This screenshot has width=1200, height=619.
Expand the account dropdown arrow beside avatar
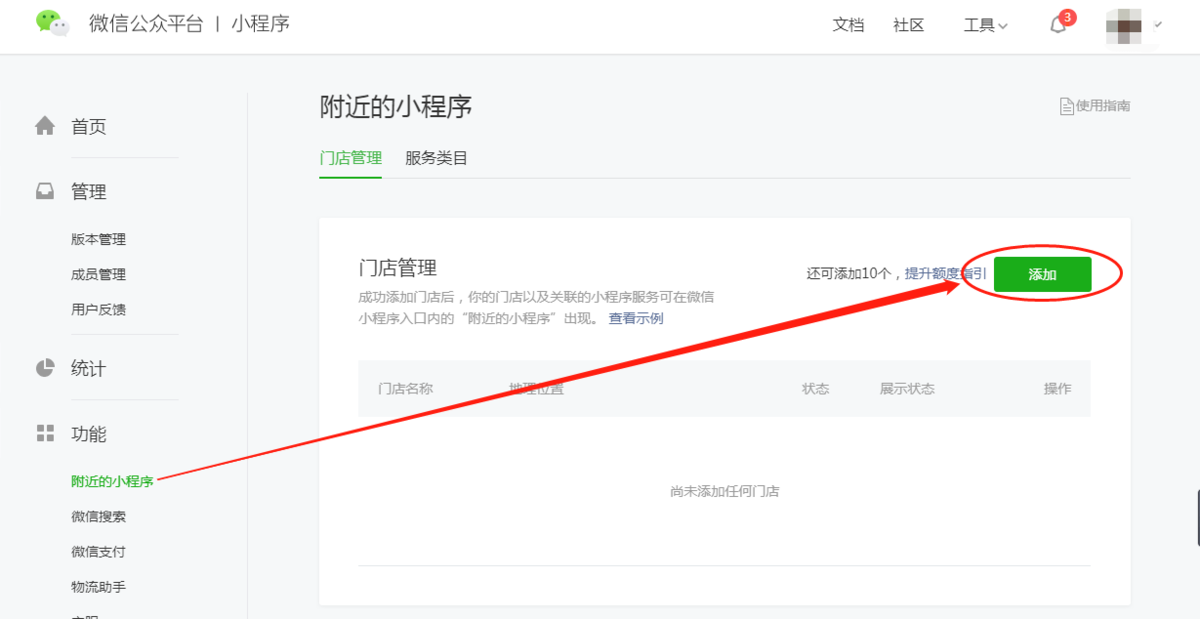pos(1158,24)
